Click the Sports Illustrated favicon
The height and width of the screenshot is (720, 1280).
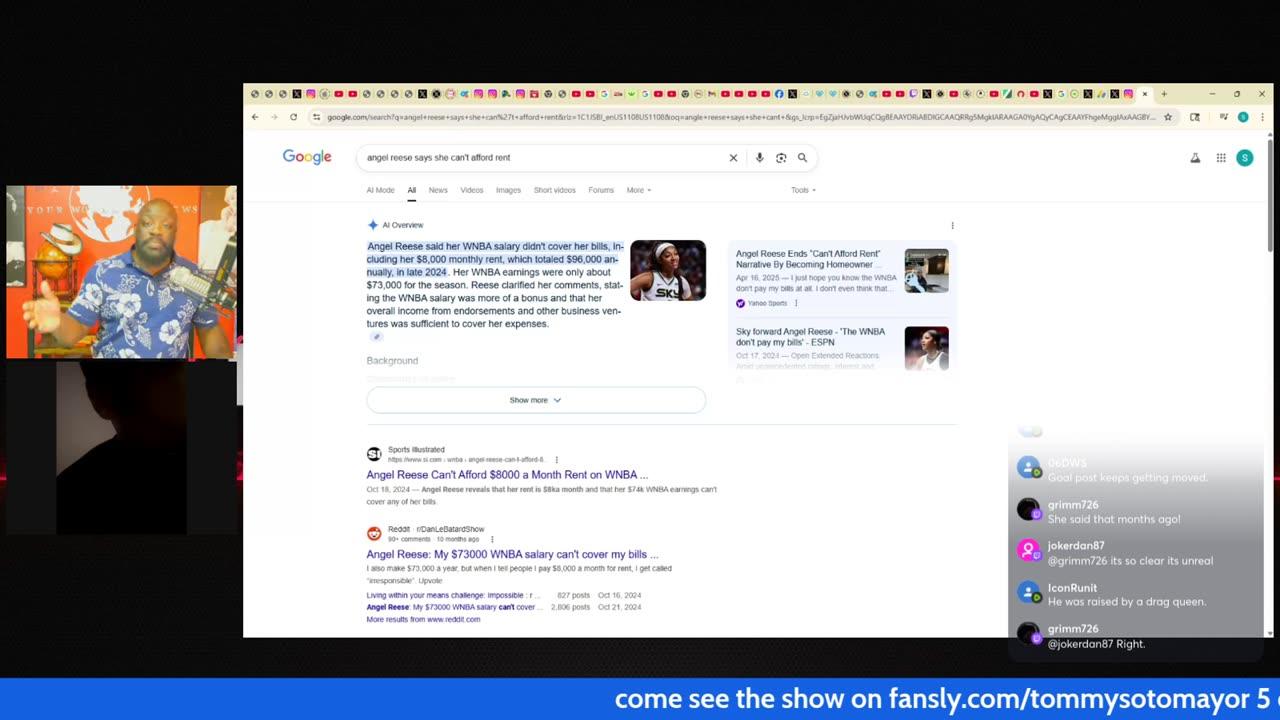374,454
